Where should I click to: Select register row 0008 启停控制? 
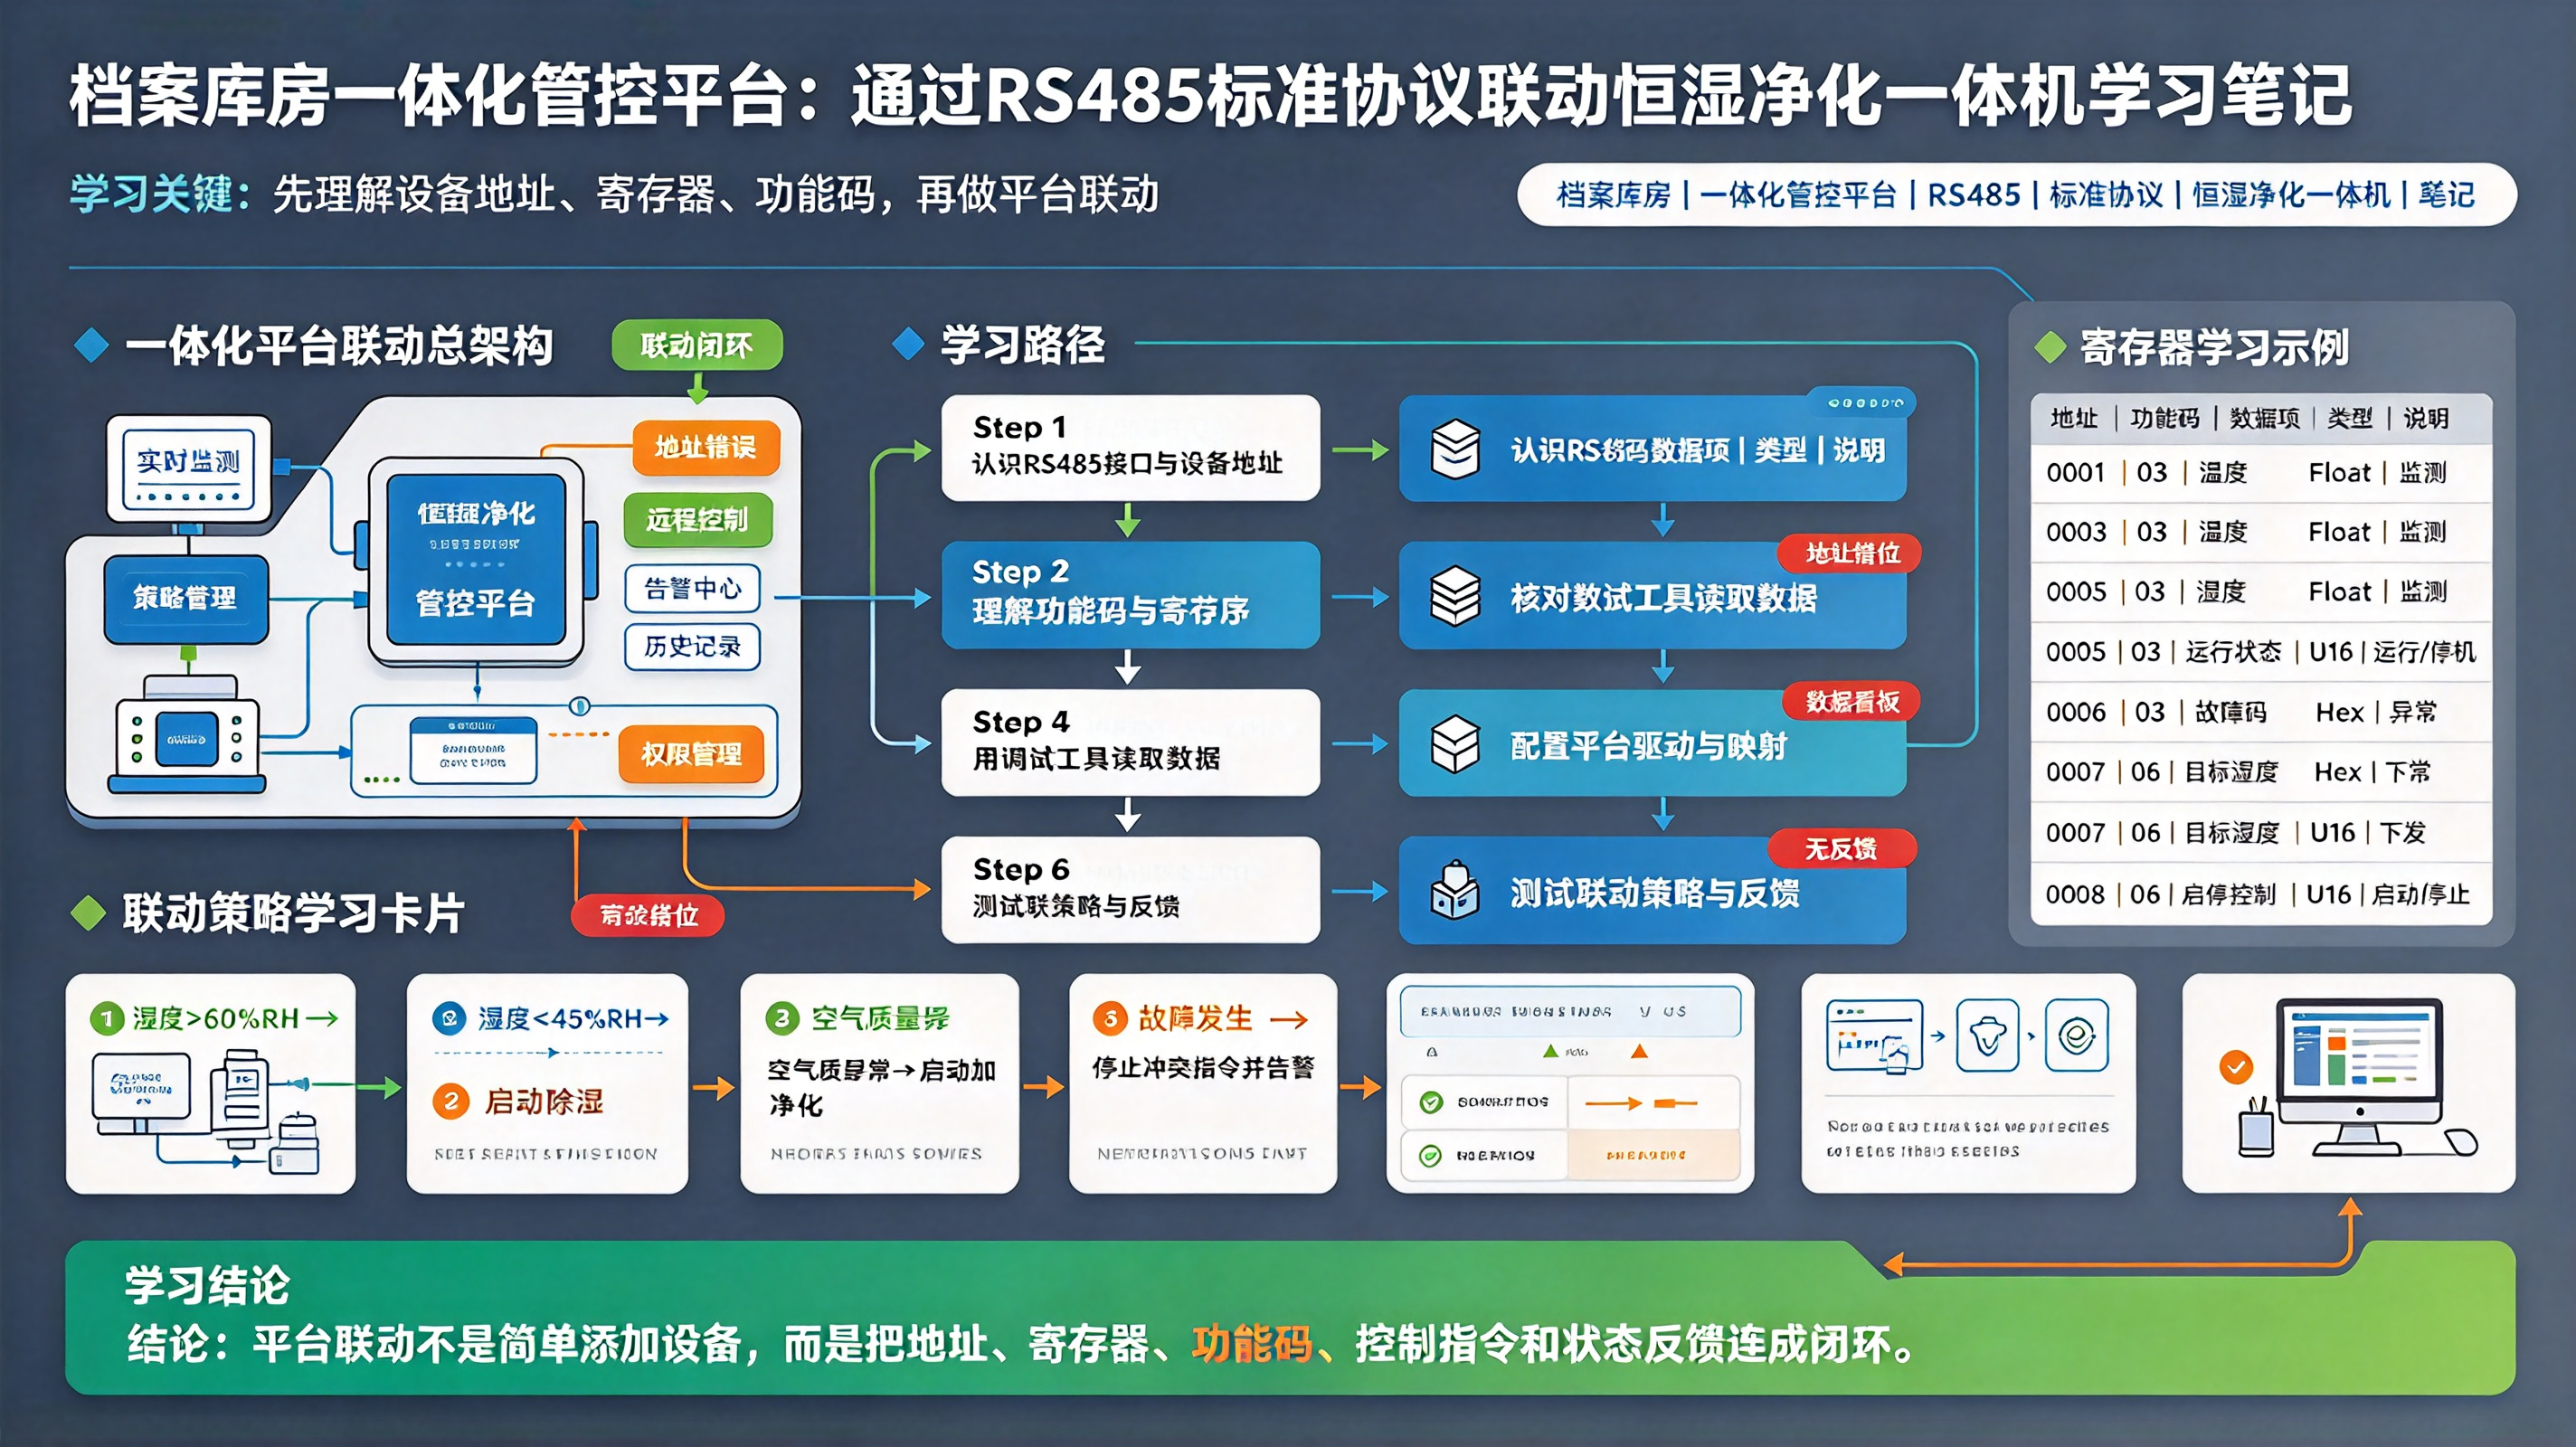[2261, 894]
